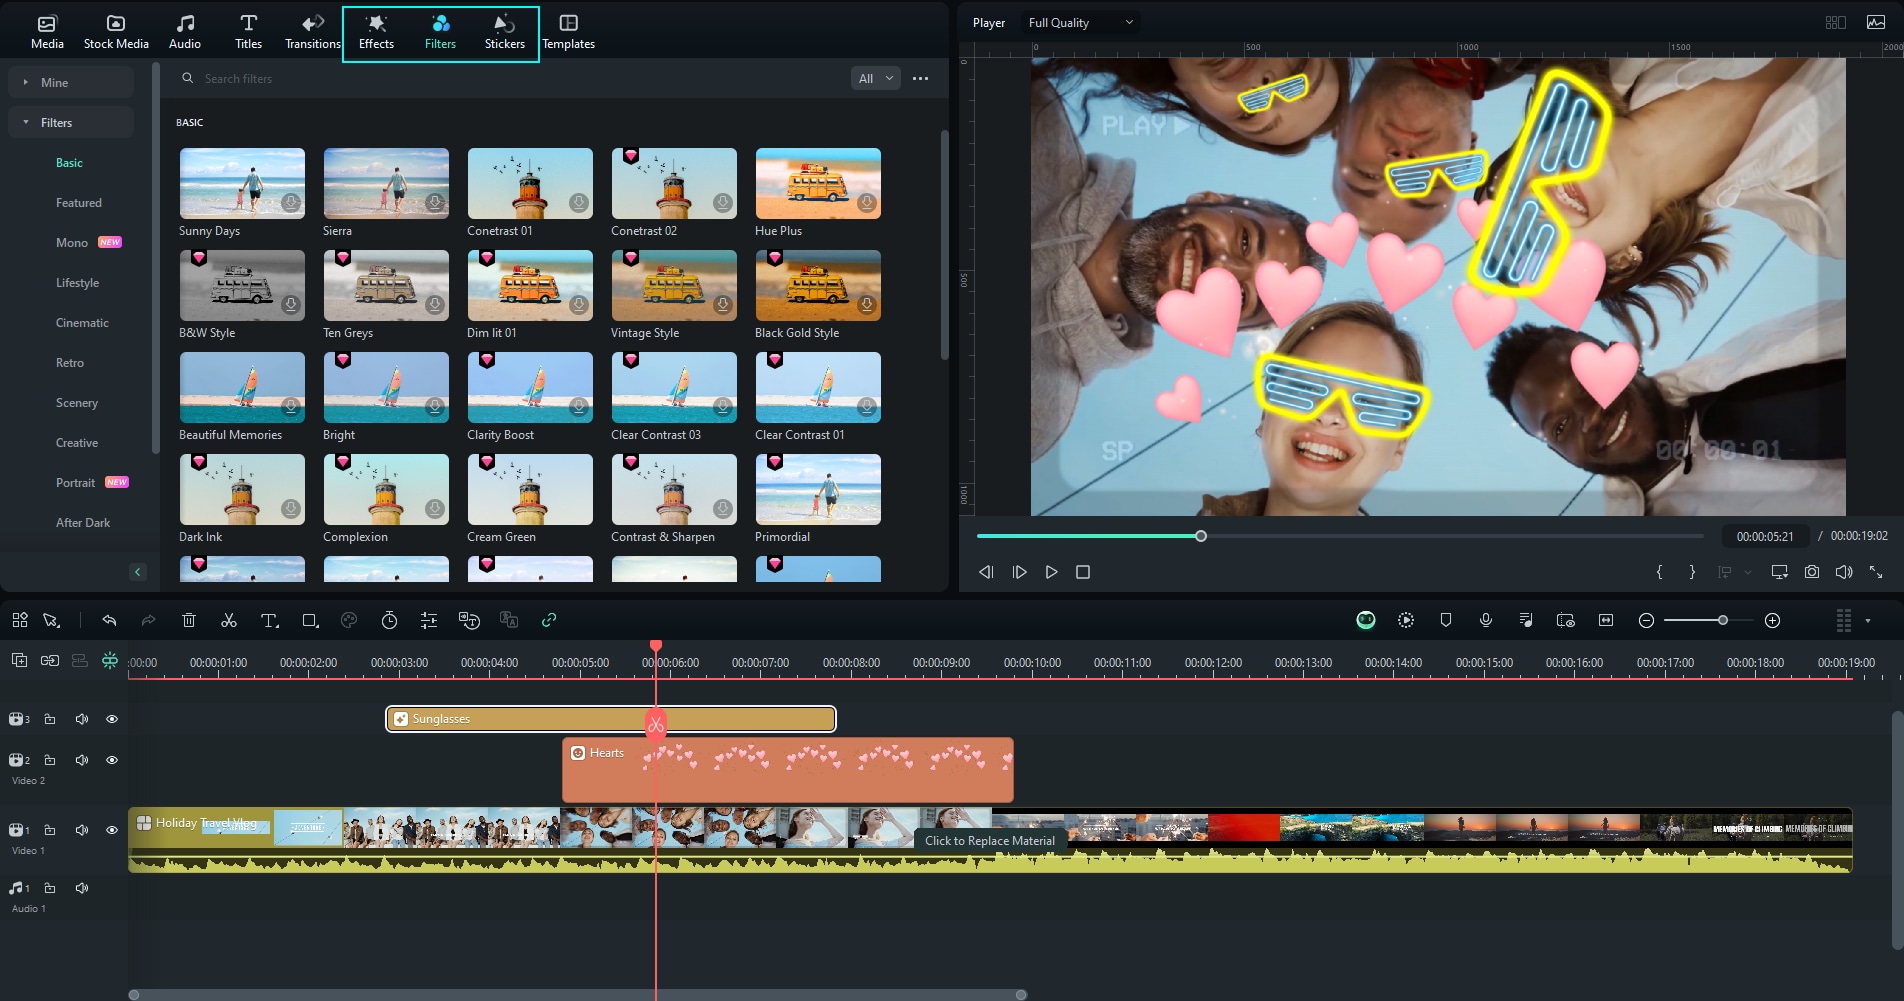Open timeline view options dropdown arrow
The image size is (1904, 1001).
(x=1868, y=620)
